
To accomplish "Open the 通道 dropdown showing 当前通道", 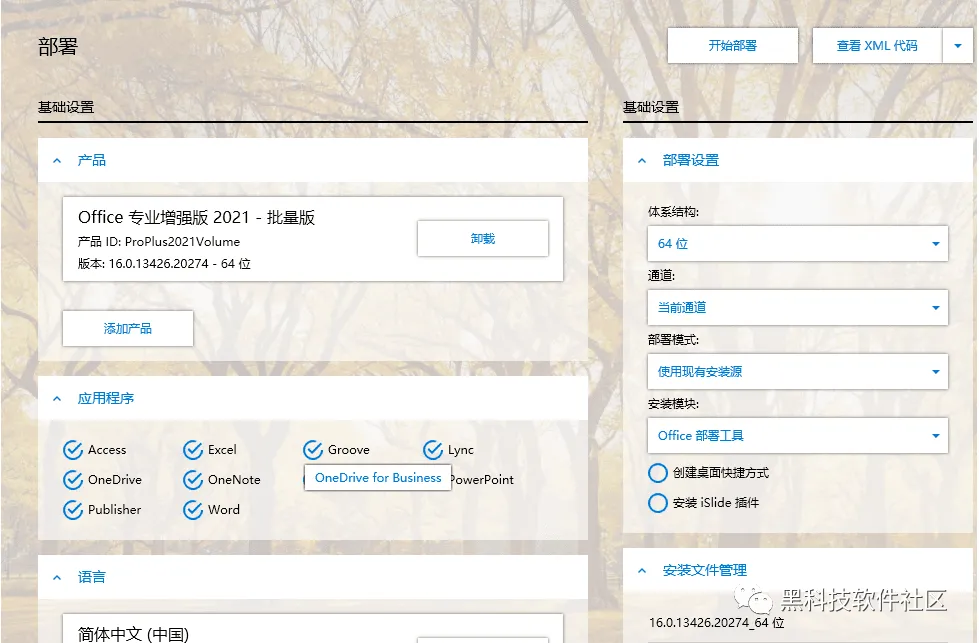I will [x=798, y=307].
